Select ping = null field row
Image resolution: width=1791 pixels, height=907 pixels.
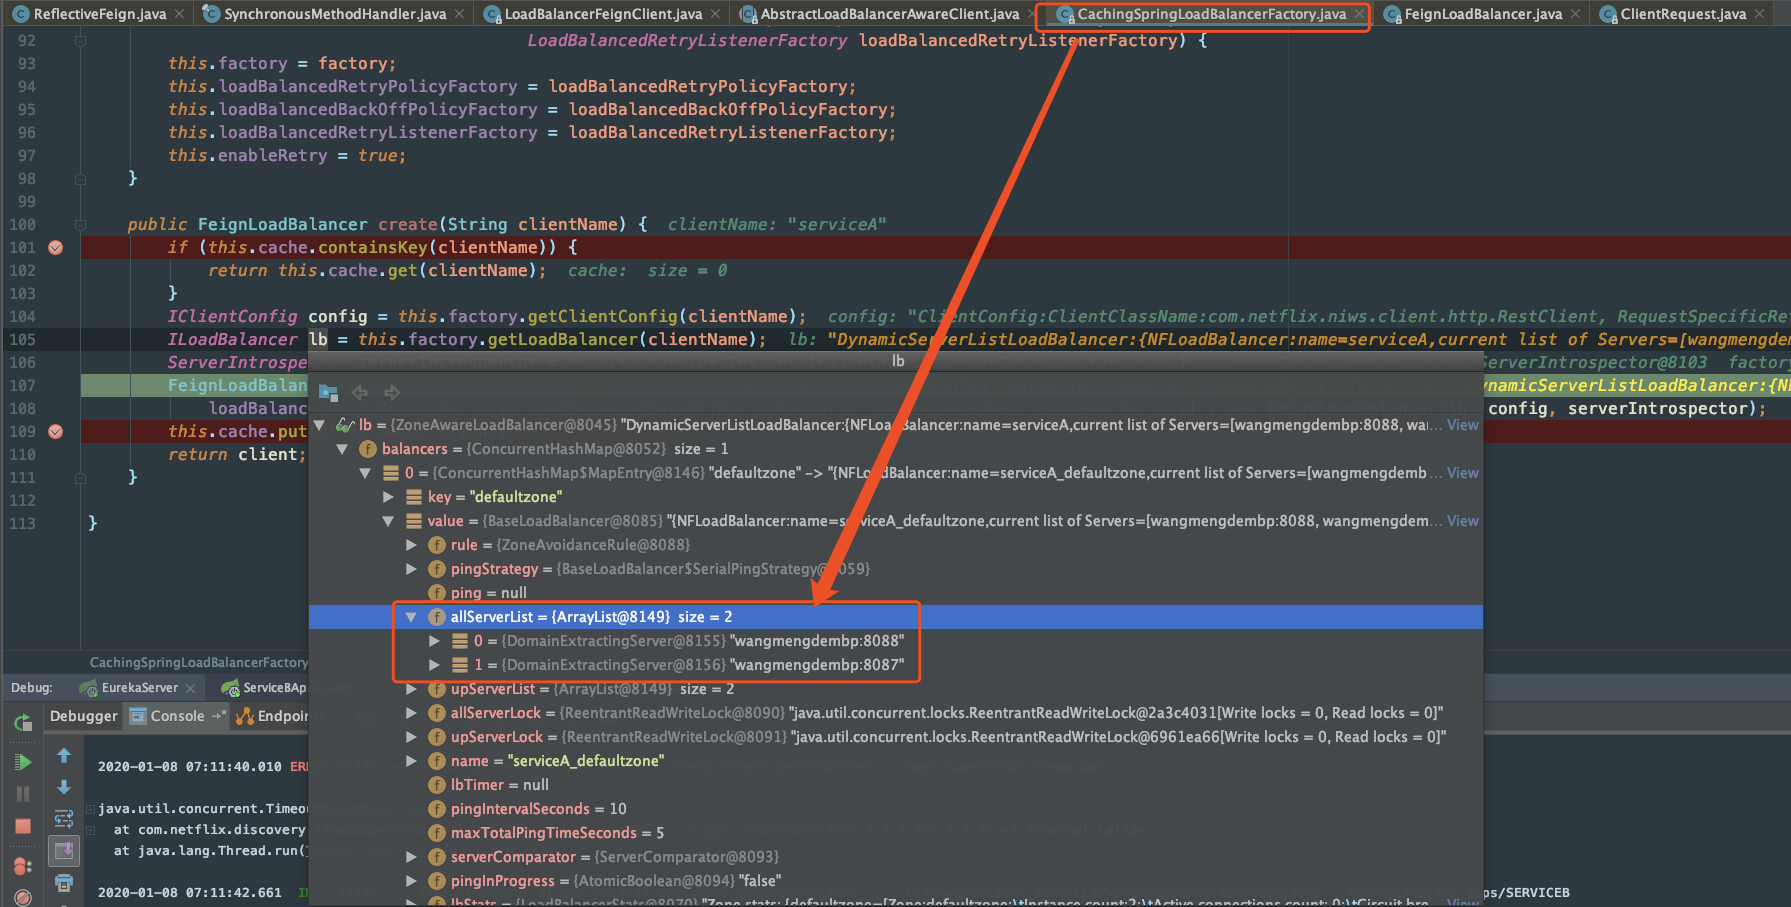coord(895,593)
